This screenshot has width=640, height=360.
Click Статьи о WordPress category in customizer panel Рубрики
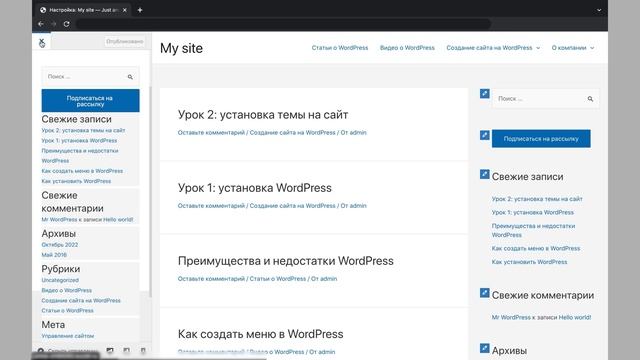[x=67, y=311]
